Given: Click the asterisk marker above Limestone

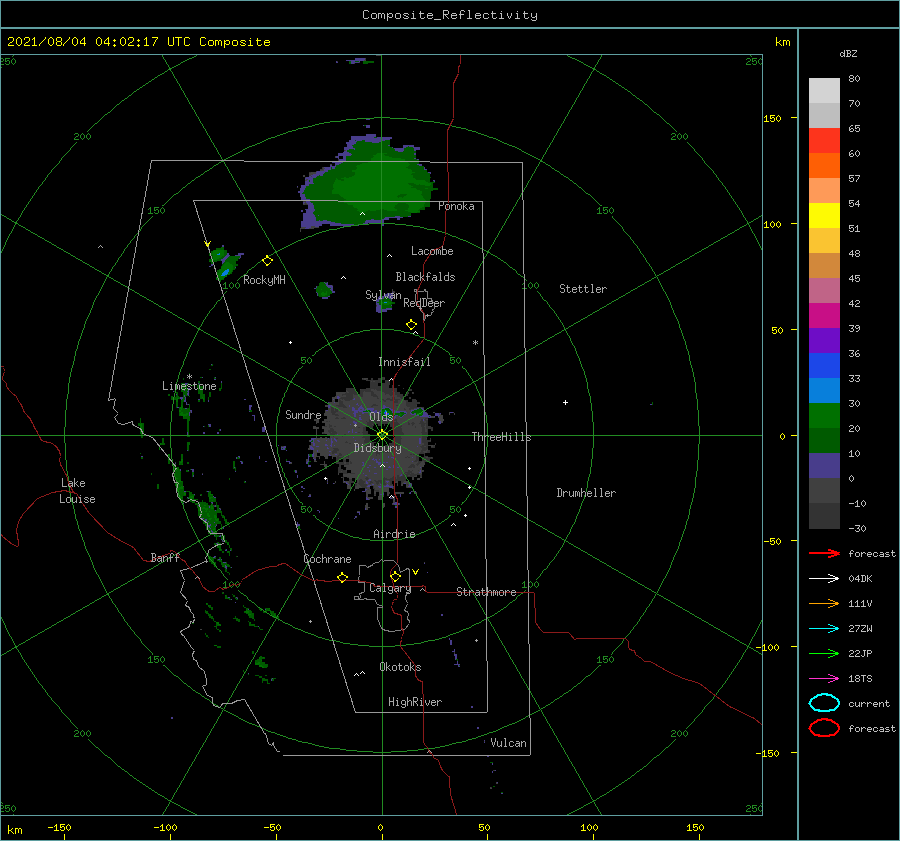Looking at the screenshot, I should pos(189,377).
